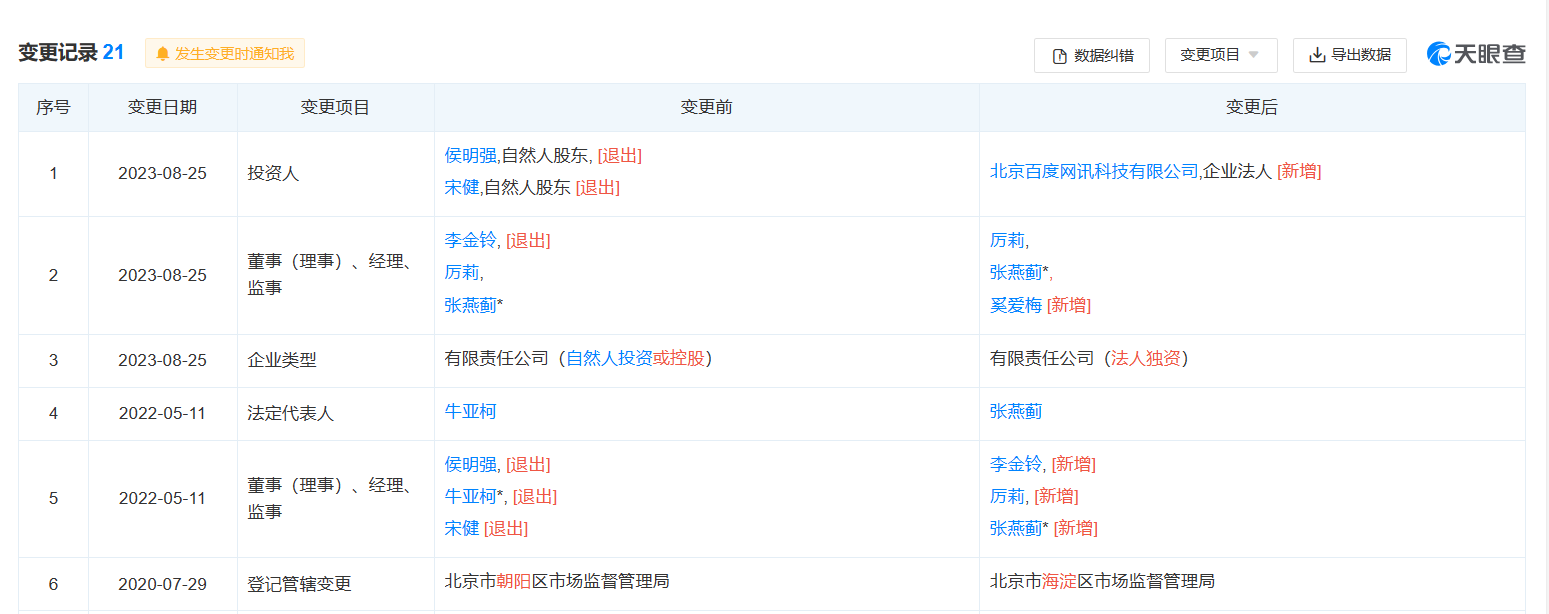Click 自然人投资 link in enterprise type
Image resolution: width=1549 pixels, height=614 pixels.
click(609, 358)
